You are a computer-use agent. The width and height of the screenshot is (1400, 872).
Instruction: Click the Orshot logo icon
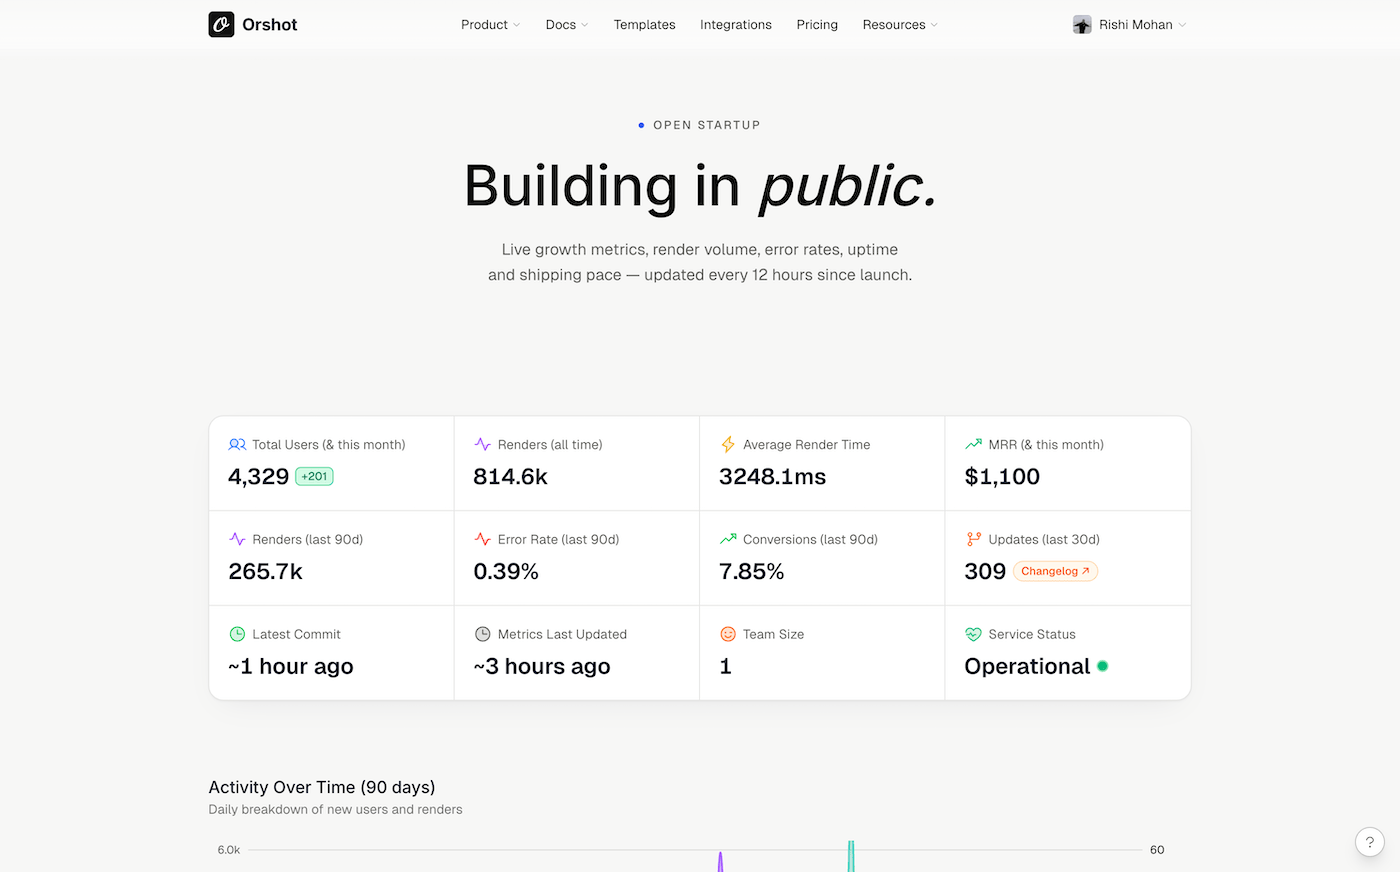coord(221,25)
